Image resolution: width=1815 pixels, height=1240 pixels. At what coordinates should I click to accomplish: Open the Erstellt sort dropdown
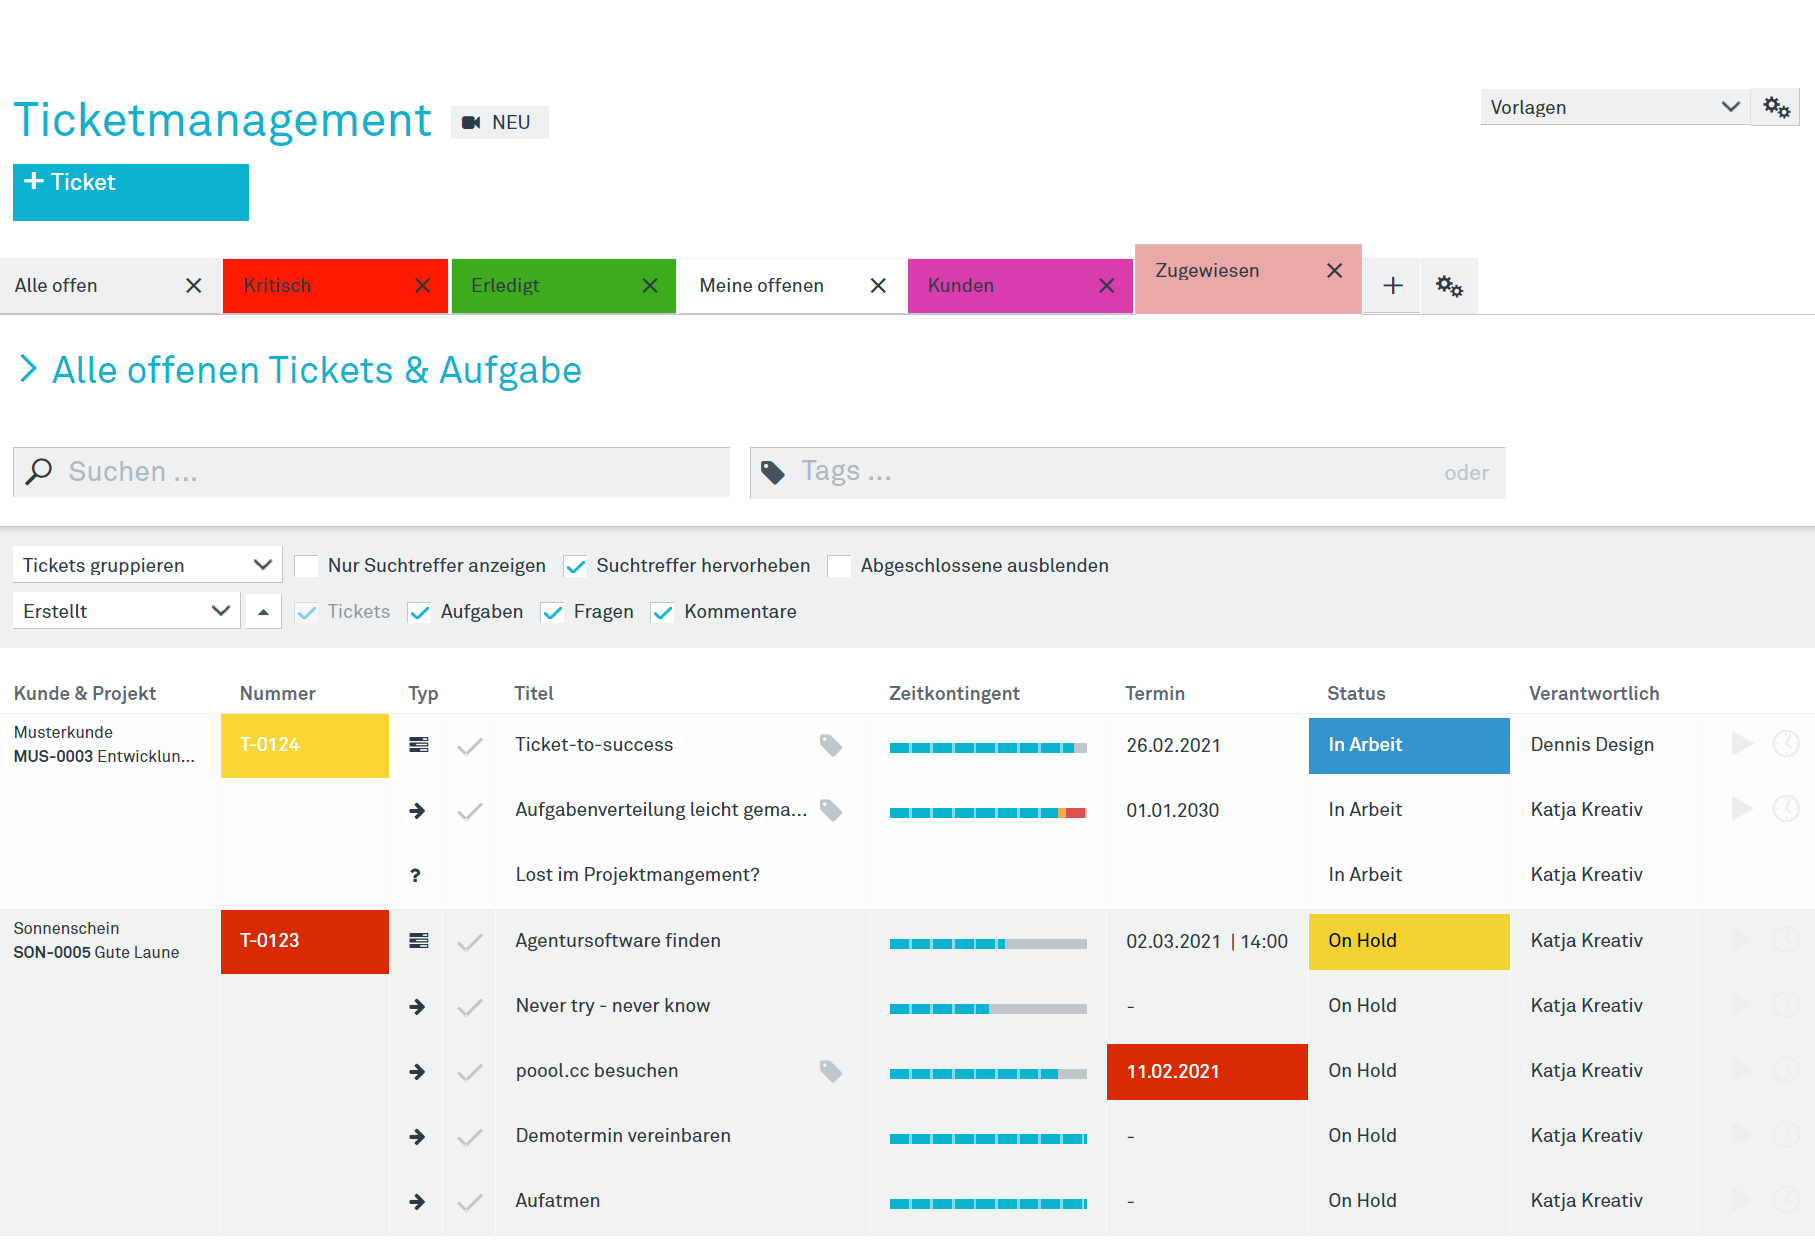[x=125, y=610]
